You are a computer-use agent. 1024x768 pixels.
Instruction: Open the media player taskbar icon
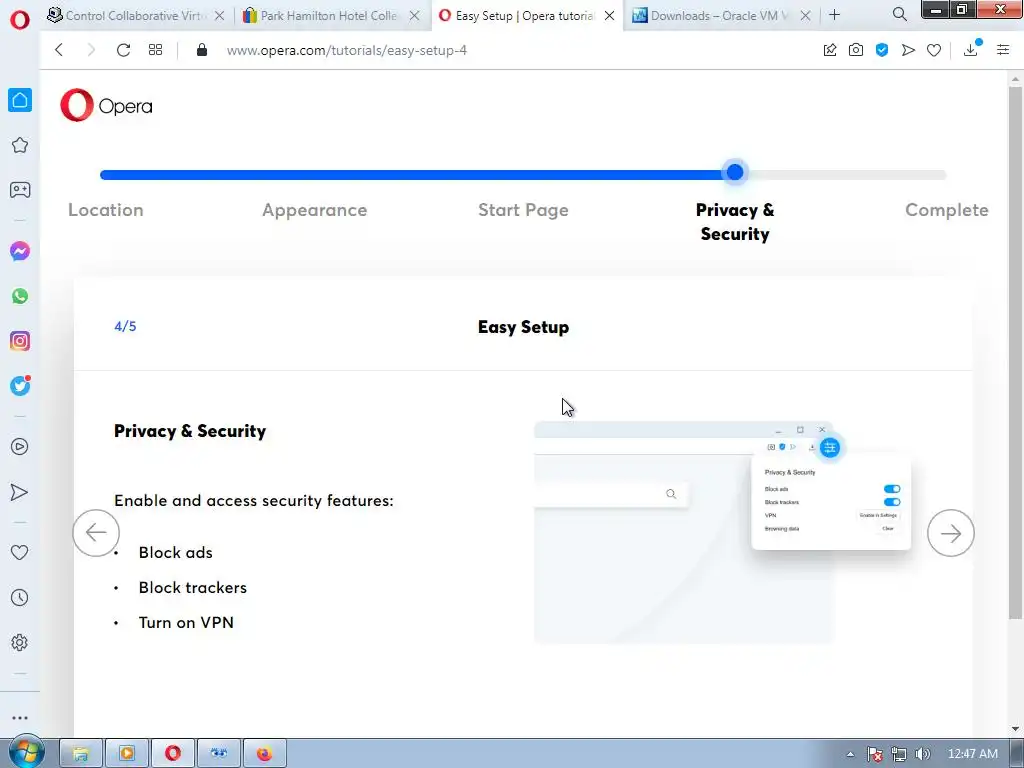127,754
